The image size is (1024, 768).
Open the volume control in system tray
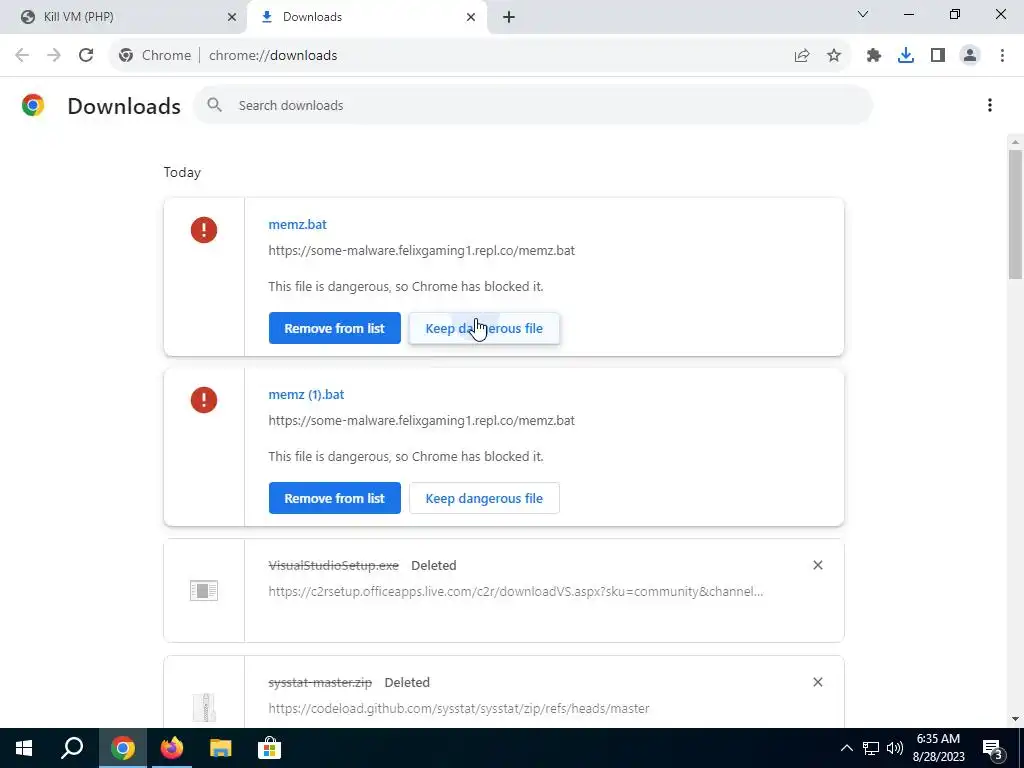coord(895,748)
